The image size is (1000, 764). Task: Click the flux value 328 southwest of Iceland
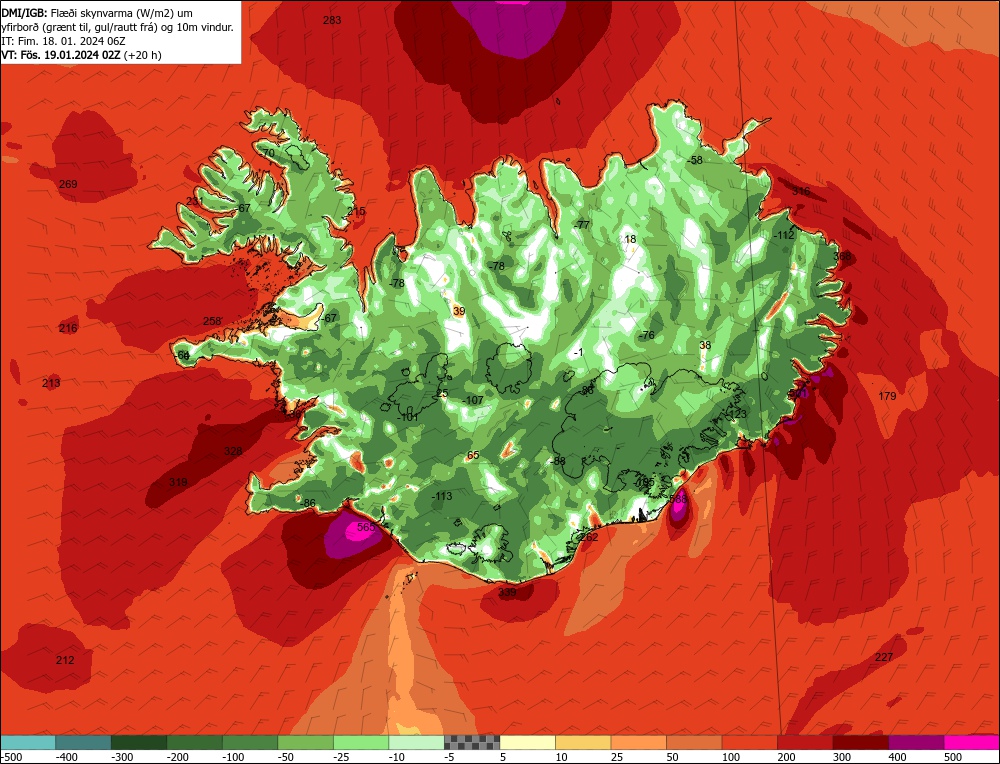233,452
